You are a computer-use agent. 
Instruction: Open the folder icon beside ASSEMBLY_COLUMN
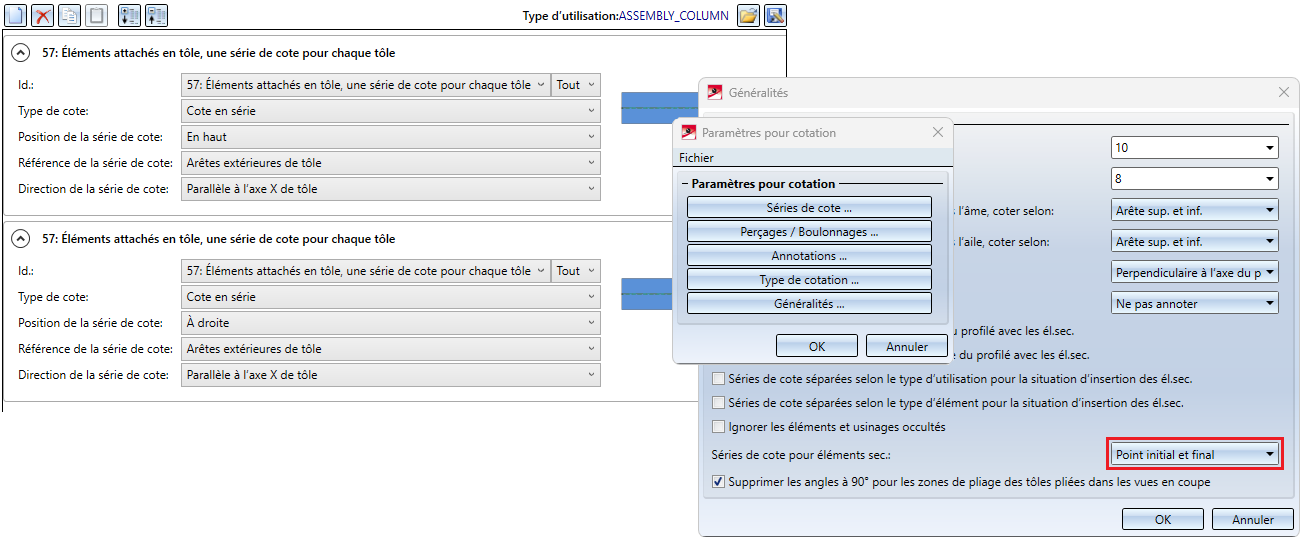748,15
